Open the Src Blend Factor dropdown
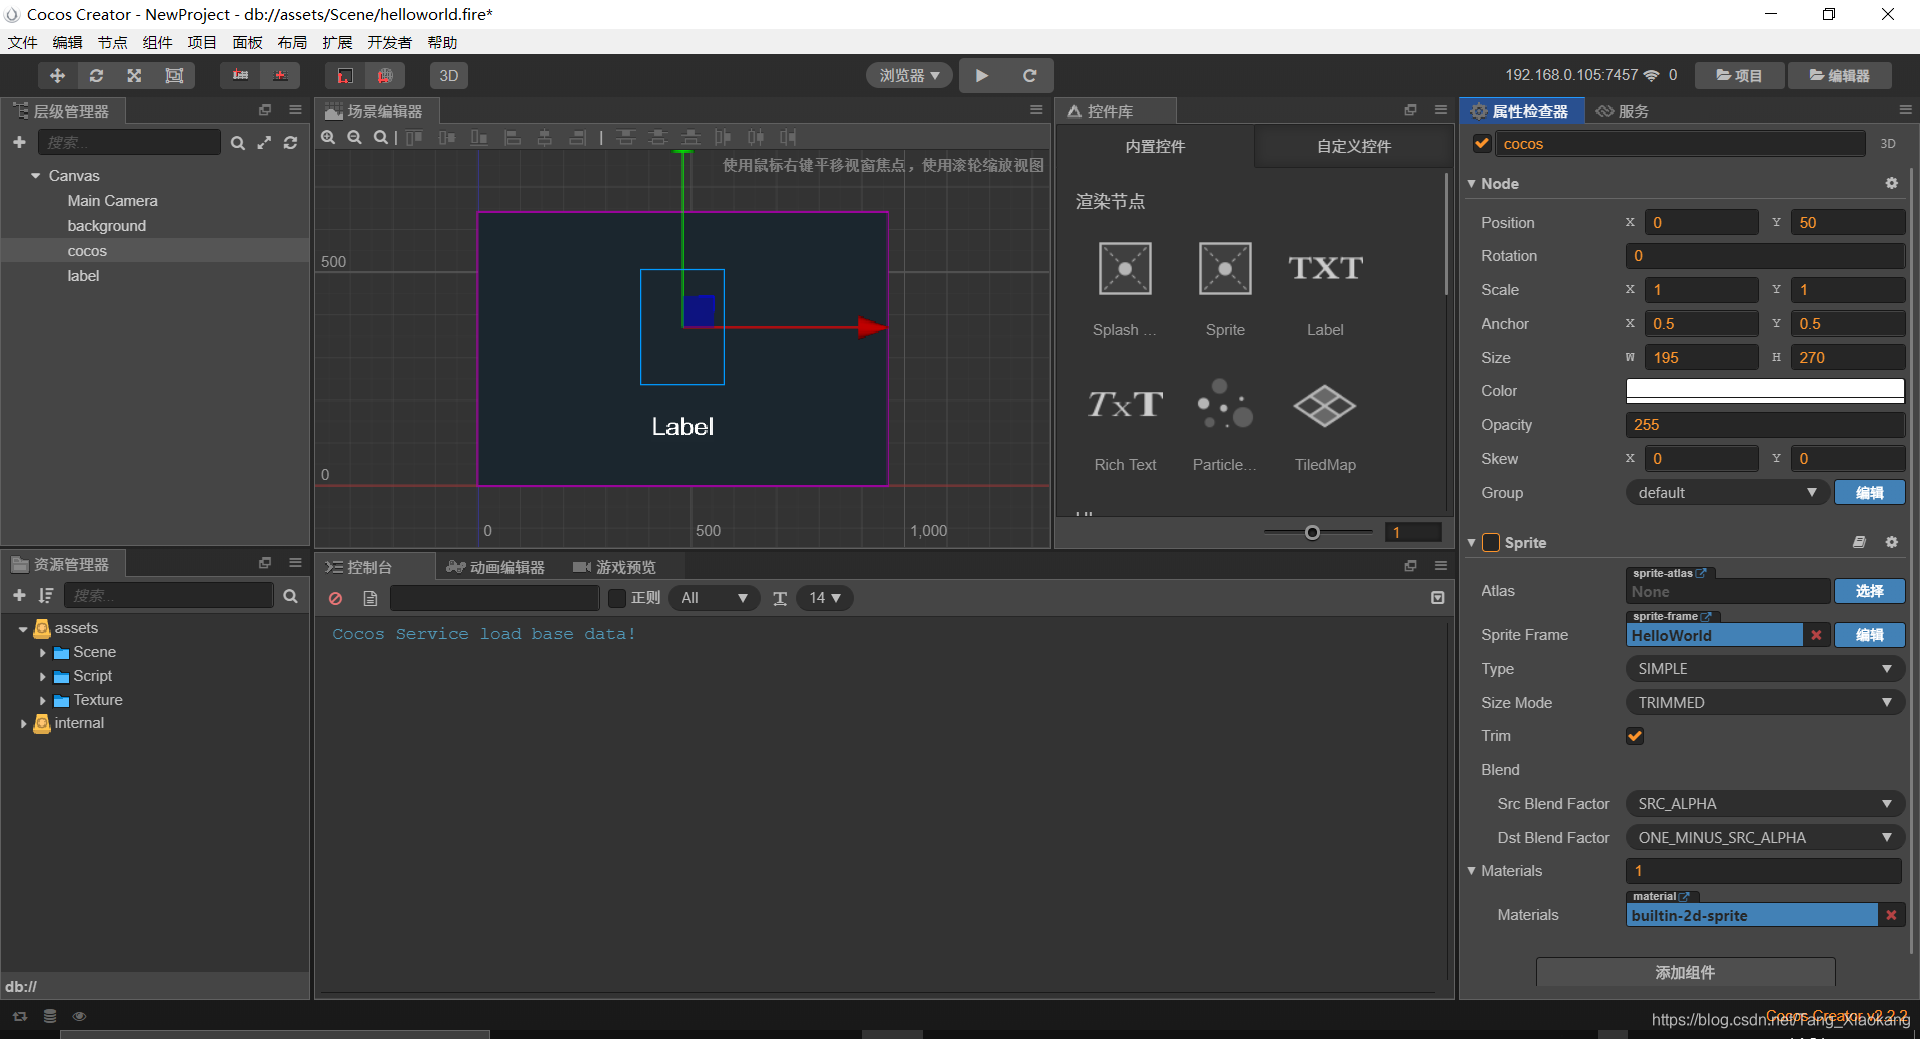 pos(1765,804)
